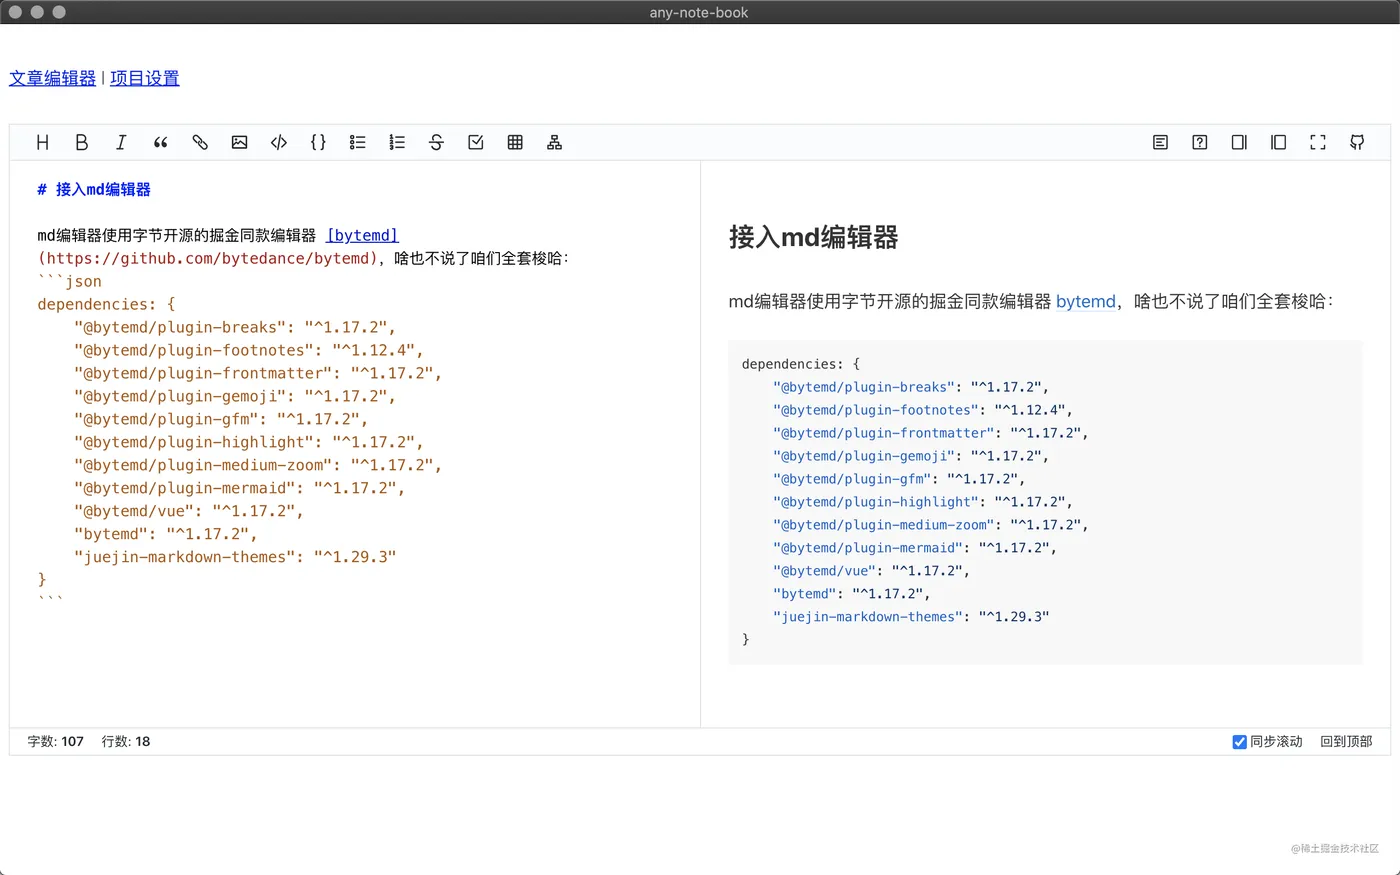Click the plugin-breaks line in the editor
1400x875 pixels.
coord(235,327)
